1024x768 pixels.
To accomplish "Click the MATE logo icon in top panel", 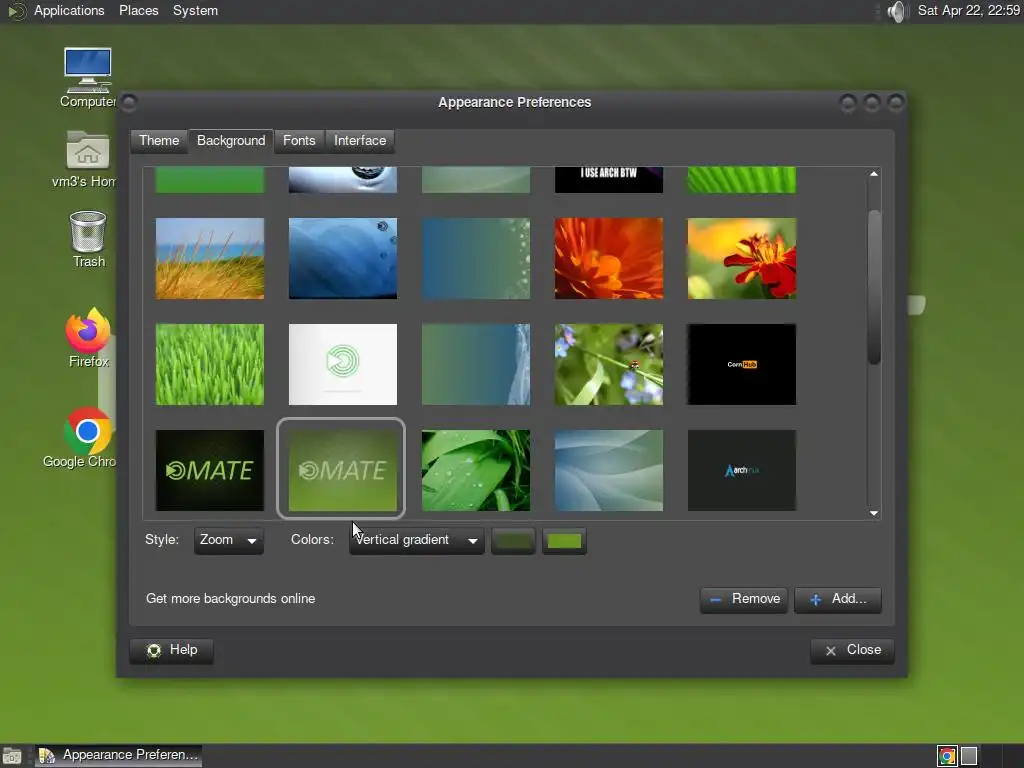I will 16,11.
